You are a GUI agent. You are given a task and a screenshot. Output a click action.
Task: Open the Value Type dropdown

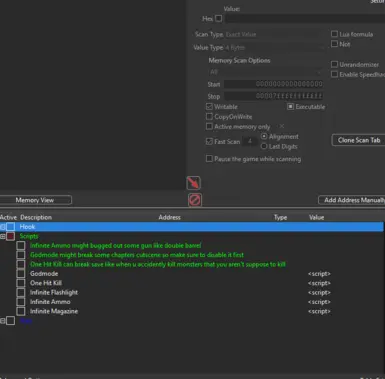coord(273,48)
